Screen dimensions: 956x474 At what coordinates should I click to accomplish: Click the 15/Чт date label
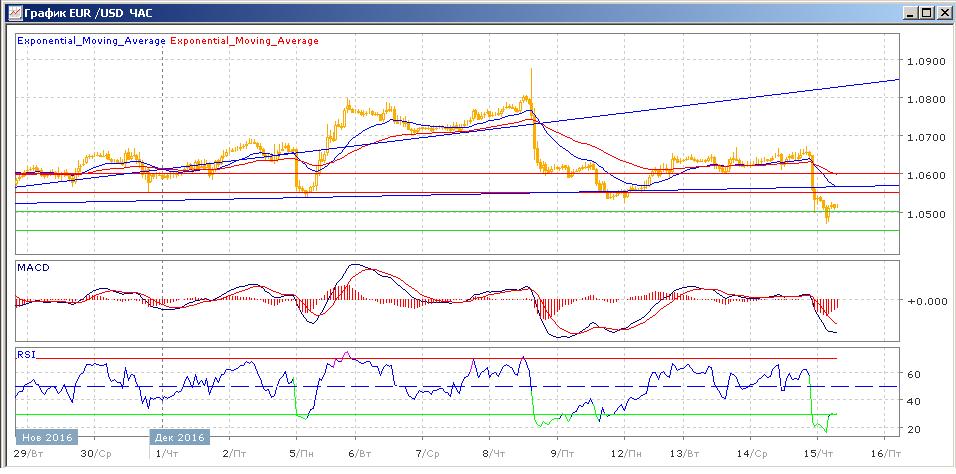tap(819, 454)
